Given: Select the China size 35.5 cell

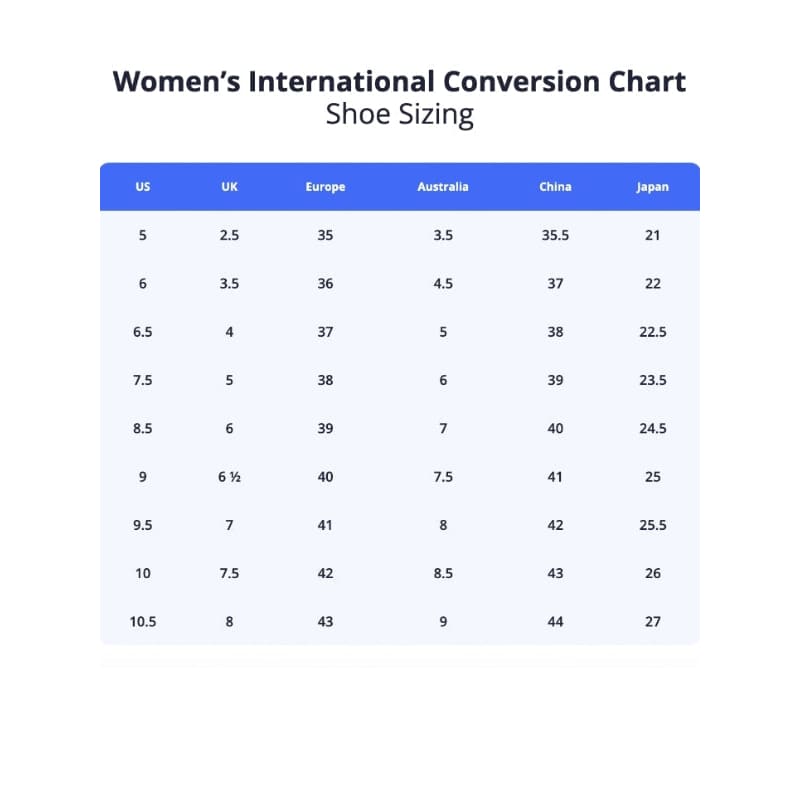Looking at the screenshot, I should tap(555, 236).
